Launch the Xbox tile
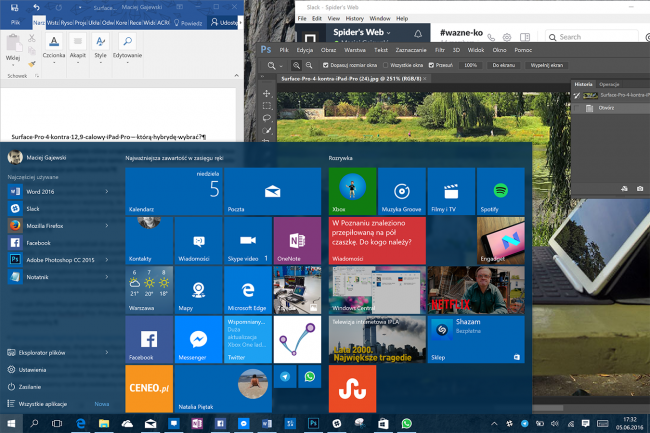 pyautogui.click(x=352, y=191)
